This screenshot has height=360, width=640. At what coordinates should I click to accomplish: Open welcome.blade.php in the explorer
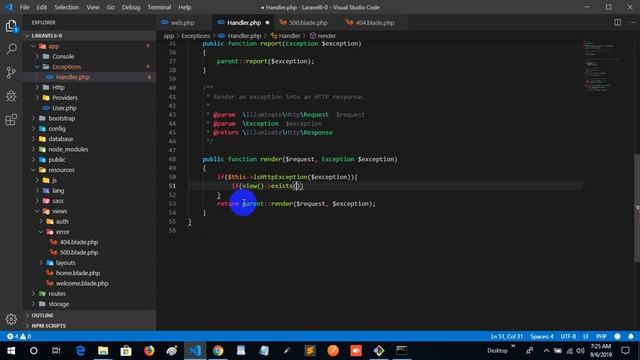point(82,283)
